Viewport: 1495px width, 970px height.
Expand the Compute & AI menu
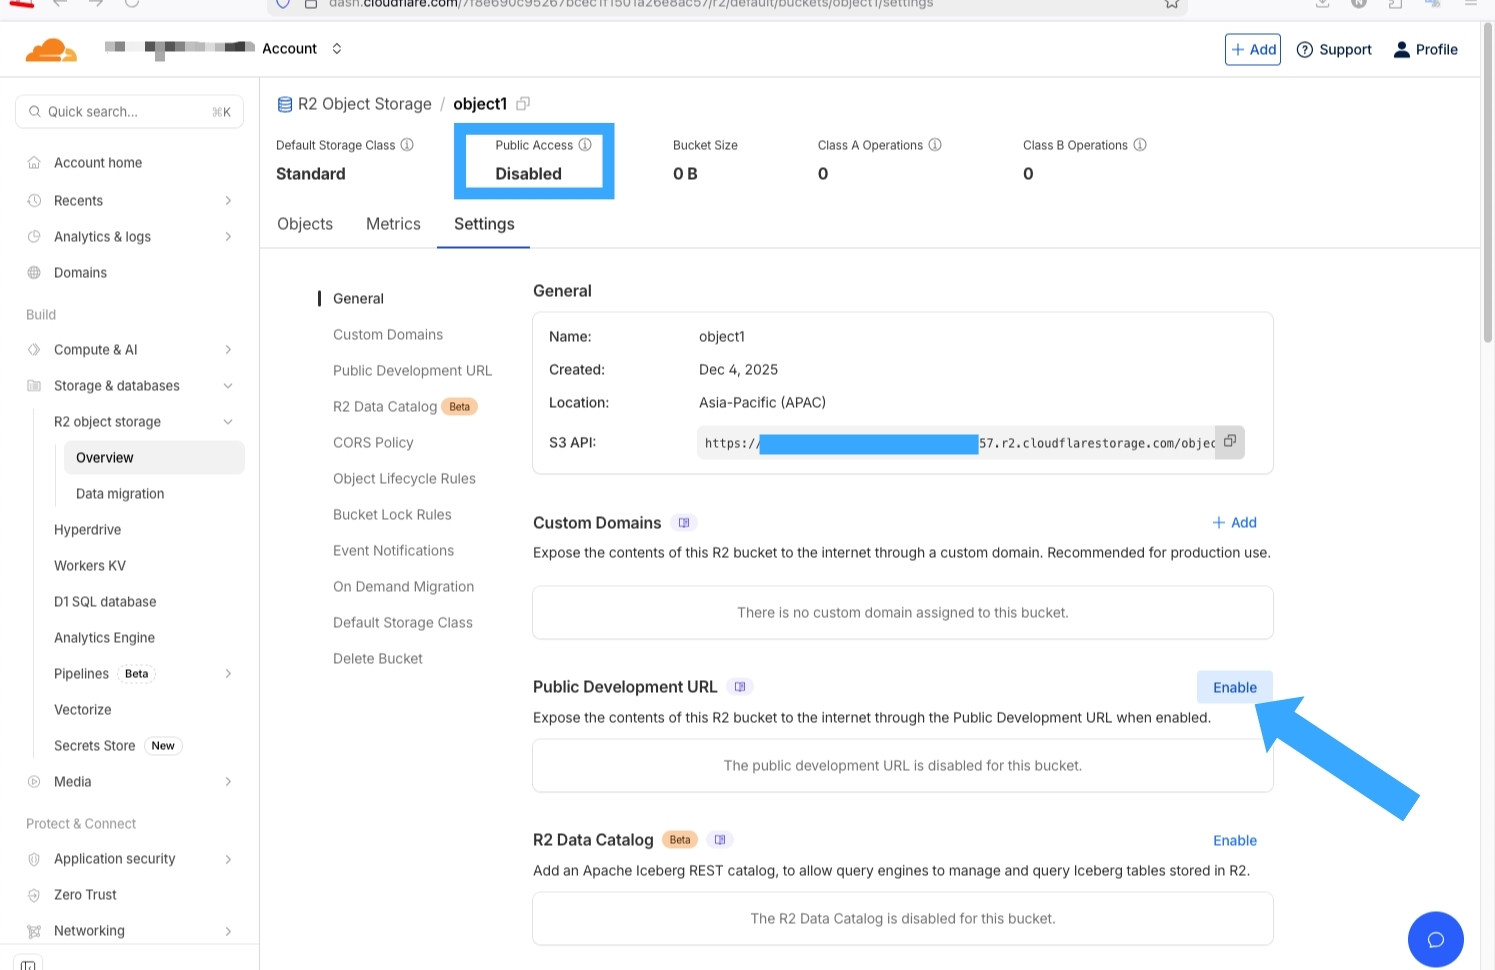(x=228, y=350)
